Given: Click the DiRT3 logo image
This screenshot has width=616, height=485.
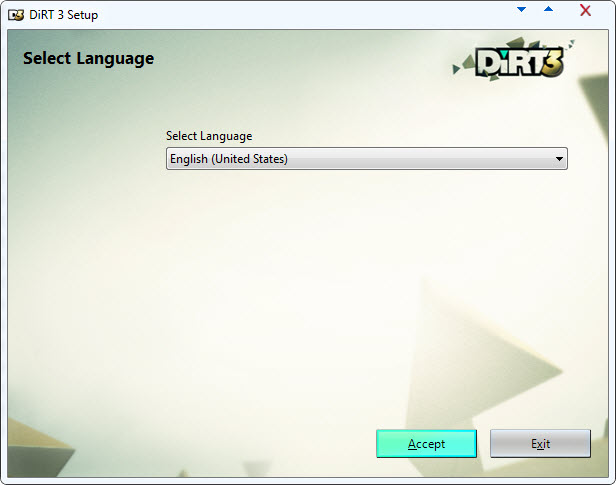Looking at the screenshot, I should click(514, 59).
